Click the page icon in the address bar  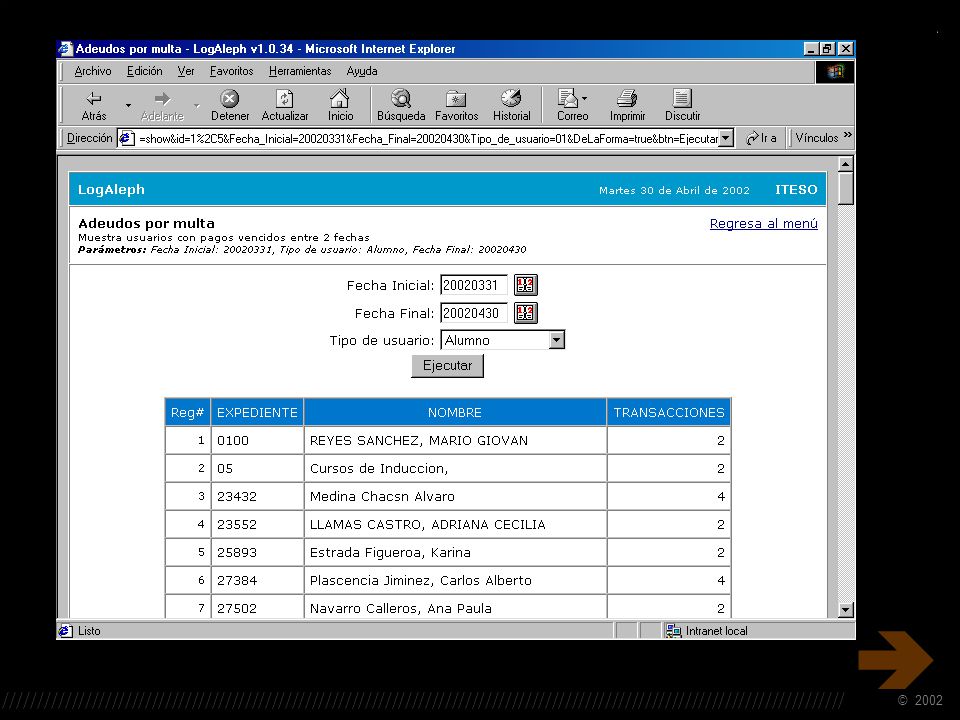pos(126,138)
